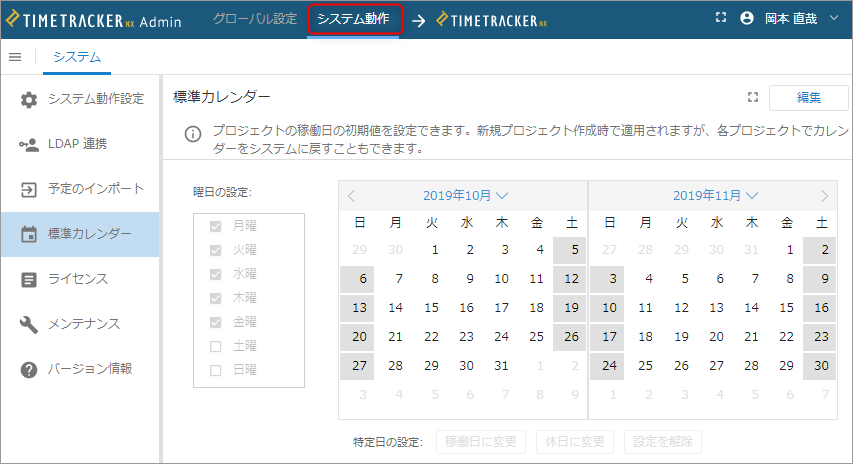Select November 15 in the calendar
Image resolution: width=853 pixels, height=464 pixels.
(786, 308)
